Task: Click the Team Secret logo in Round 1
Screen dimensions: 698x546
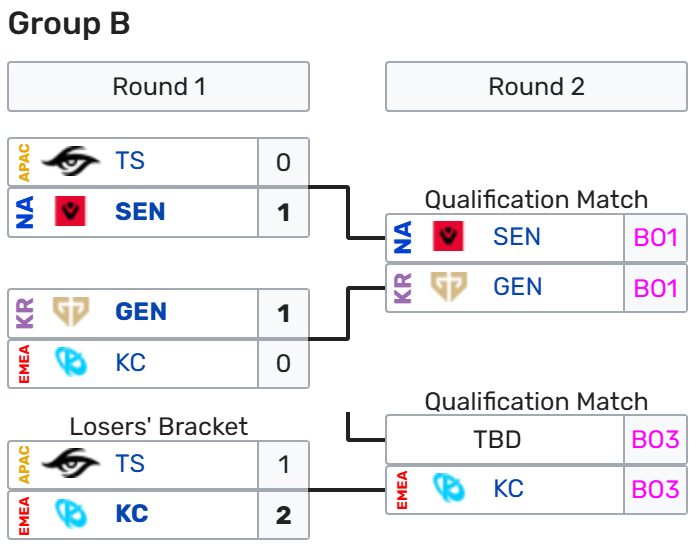Action: click(70, 161)
